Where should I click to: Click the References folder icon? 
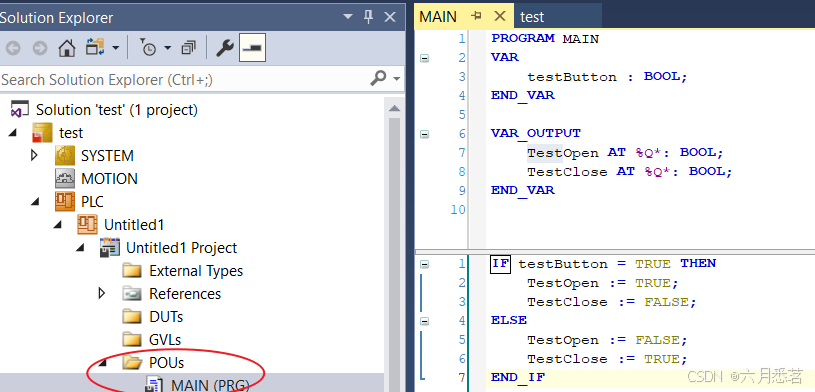[x=133, y=294]
